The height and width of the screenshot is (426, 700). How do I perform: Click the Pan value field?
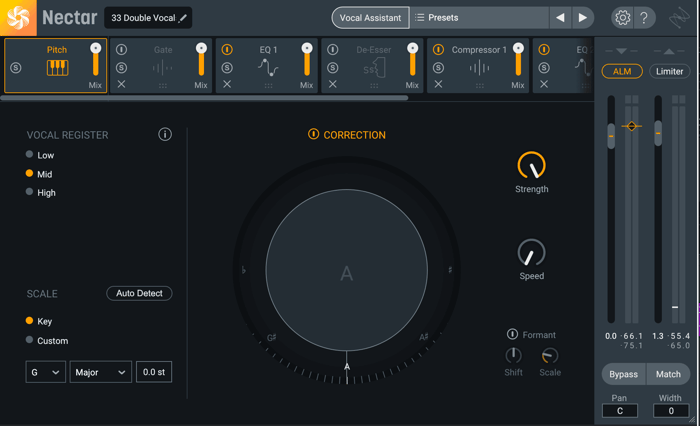(620, 411)
